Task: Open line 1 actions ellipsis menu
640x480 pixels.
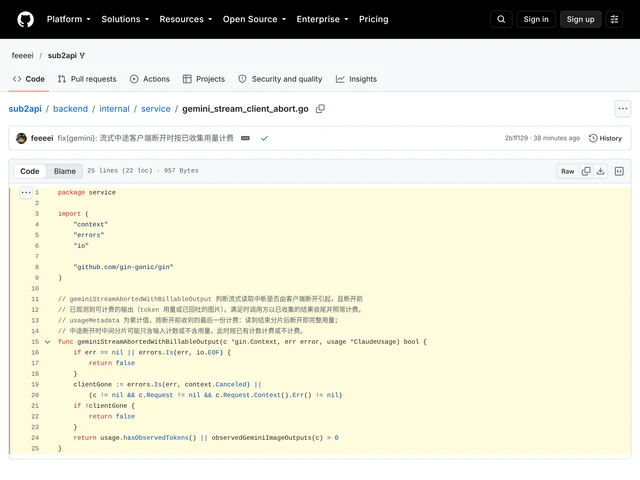Action: click(26, 192)
